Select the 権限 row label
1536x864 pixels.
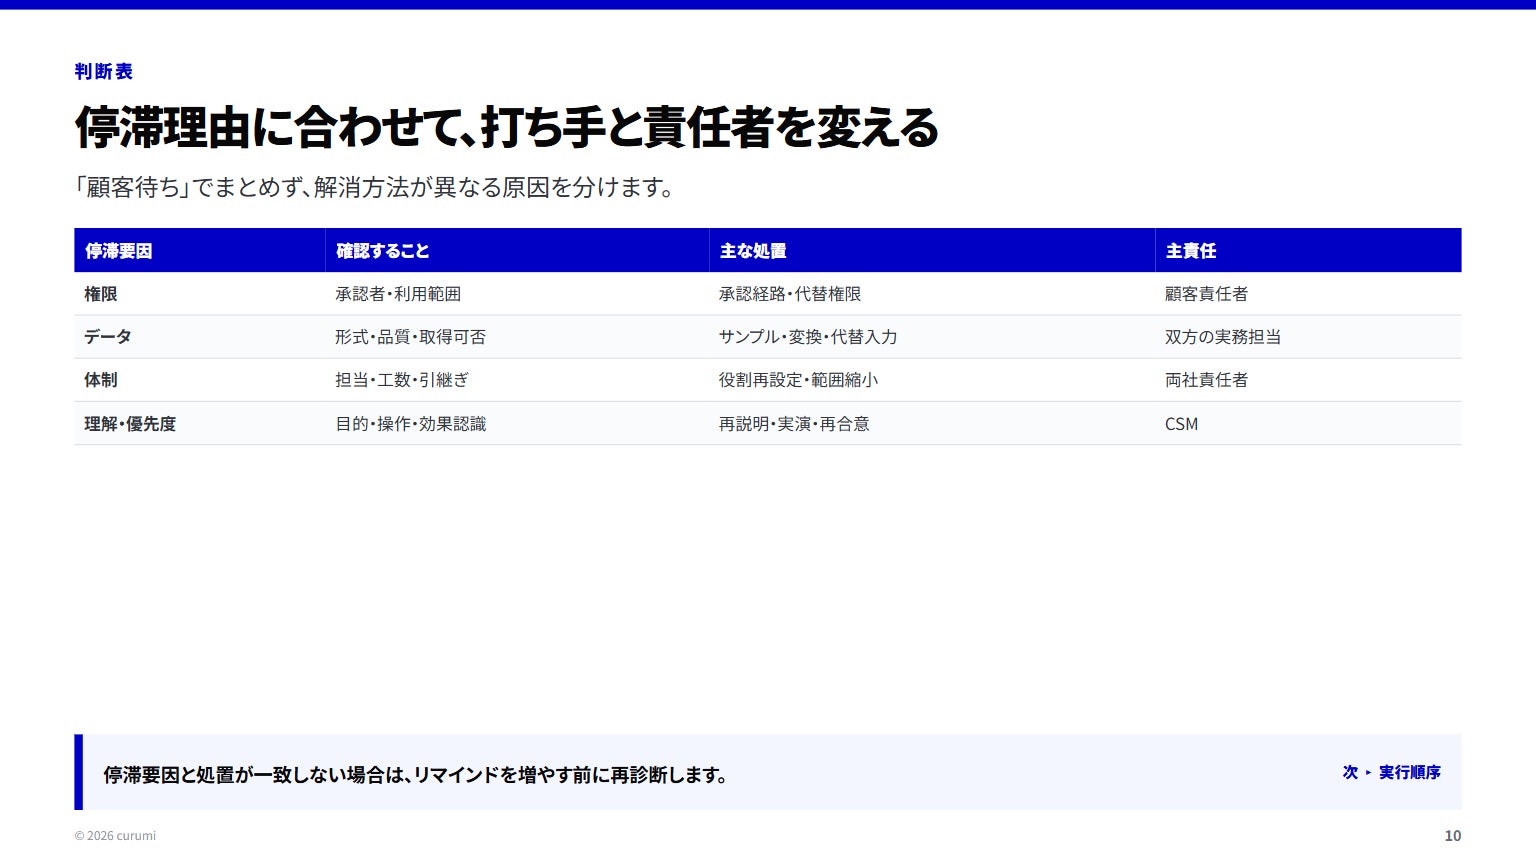(x=101, y=294)
